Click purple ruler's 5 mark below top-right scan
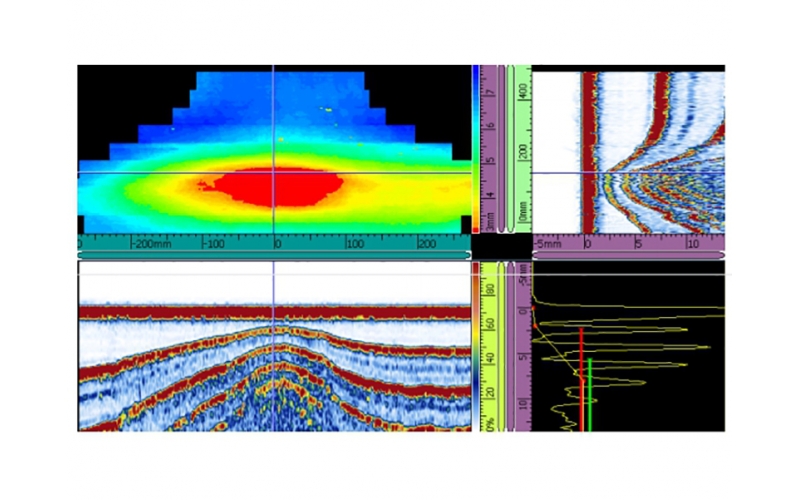The image size is (800, 500). click(x=637, y=243)
